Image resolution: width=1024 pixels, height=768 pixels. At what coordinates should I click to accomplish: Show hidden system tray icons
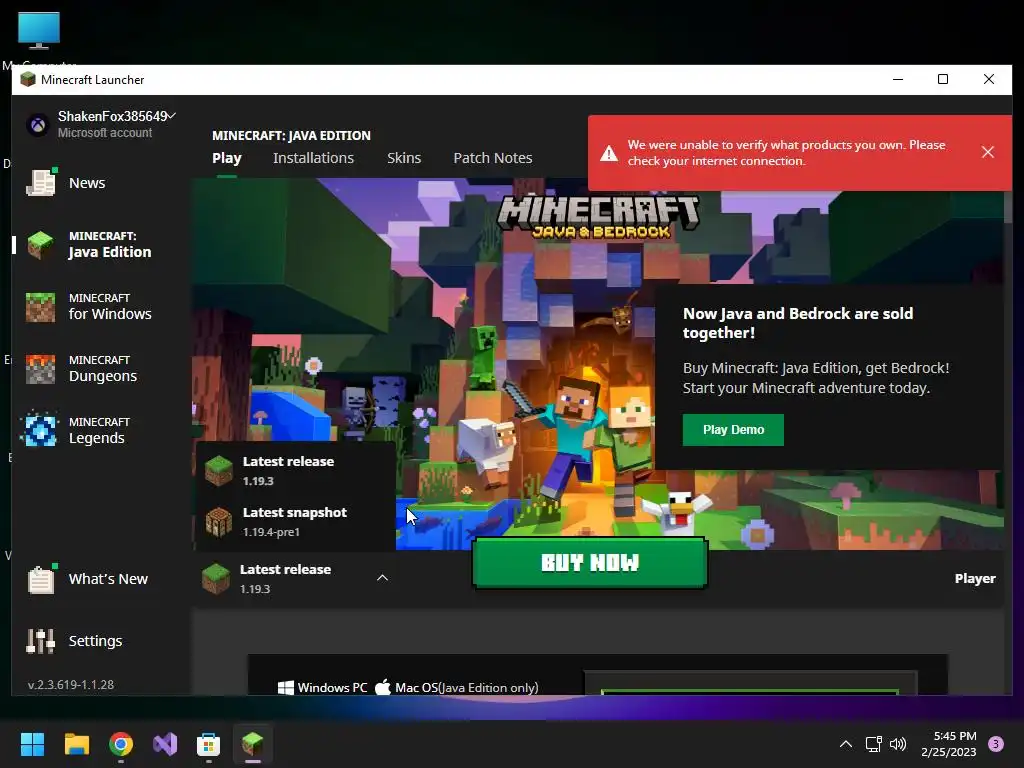(846, 744)
